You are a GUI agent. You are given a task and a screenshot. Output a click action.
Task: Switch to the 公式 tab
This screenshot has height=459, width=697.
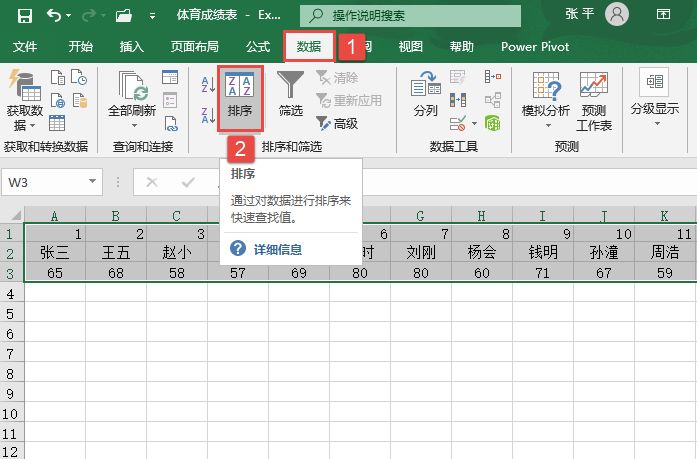pyautogui.click(x=258, y=46)
